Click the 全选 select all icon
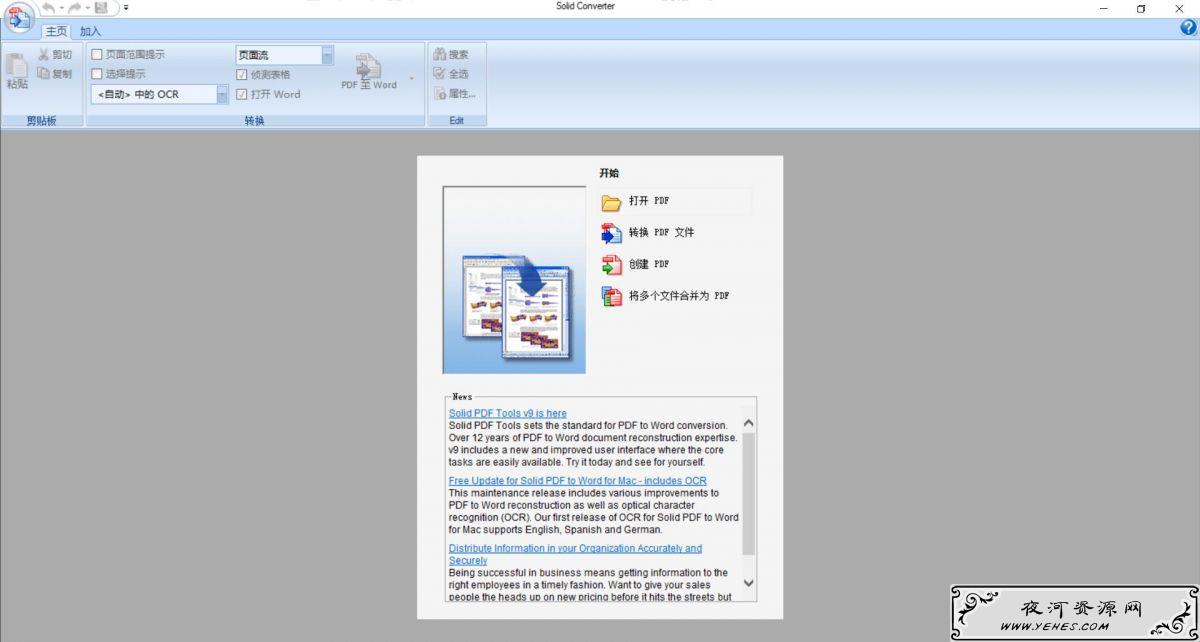 (x=439, y=74)
